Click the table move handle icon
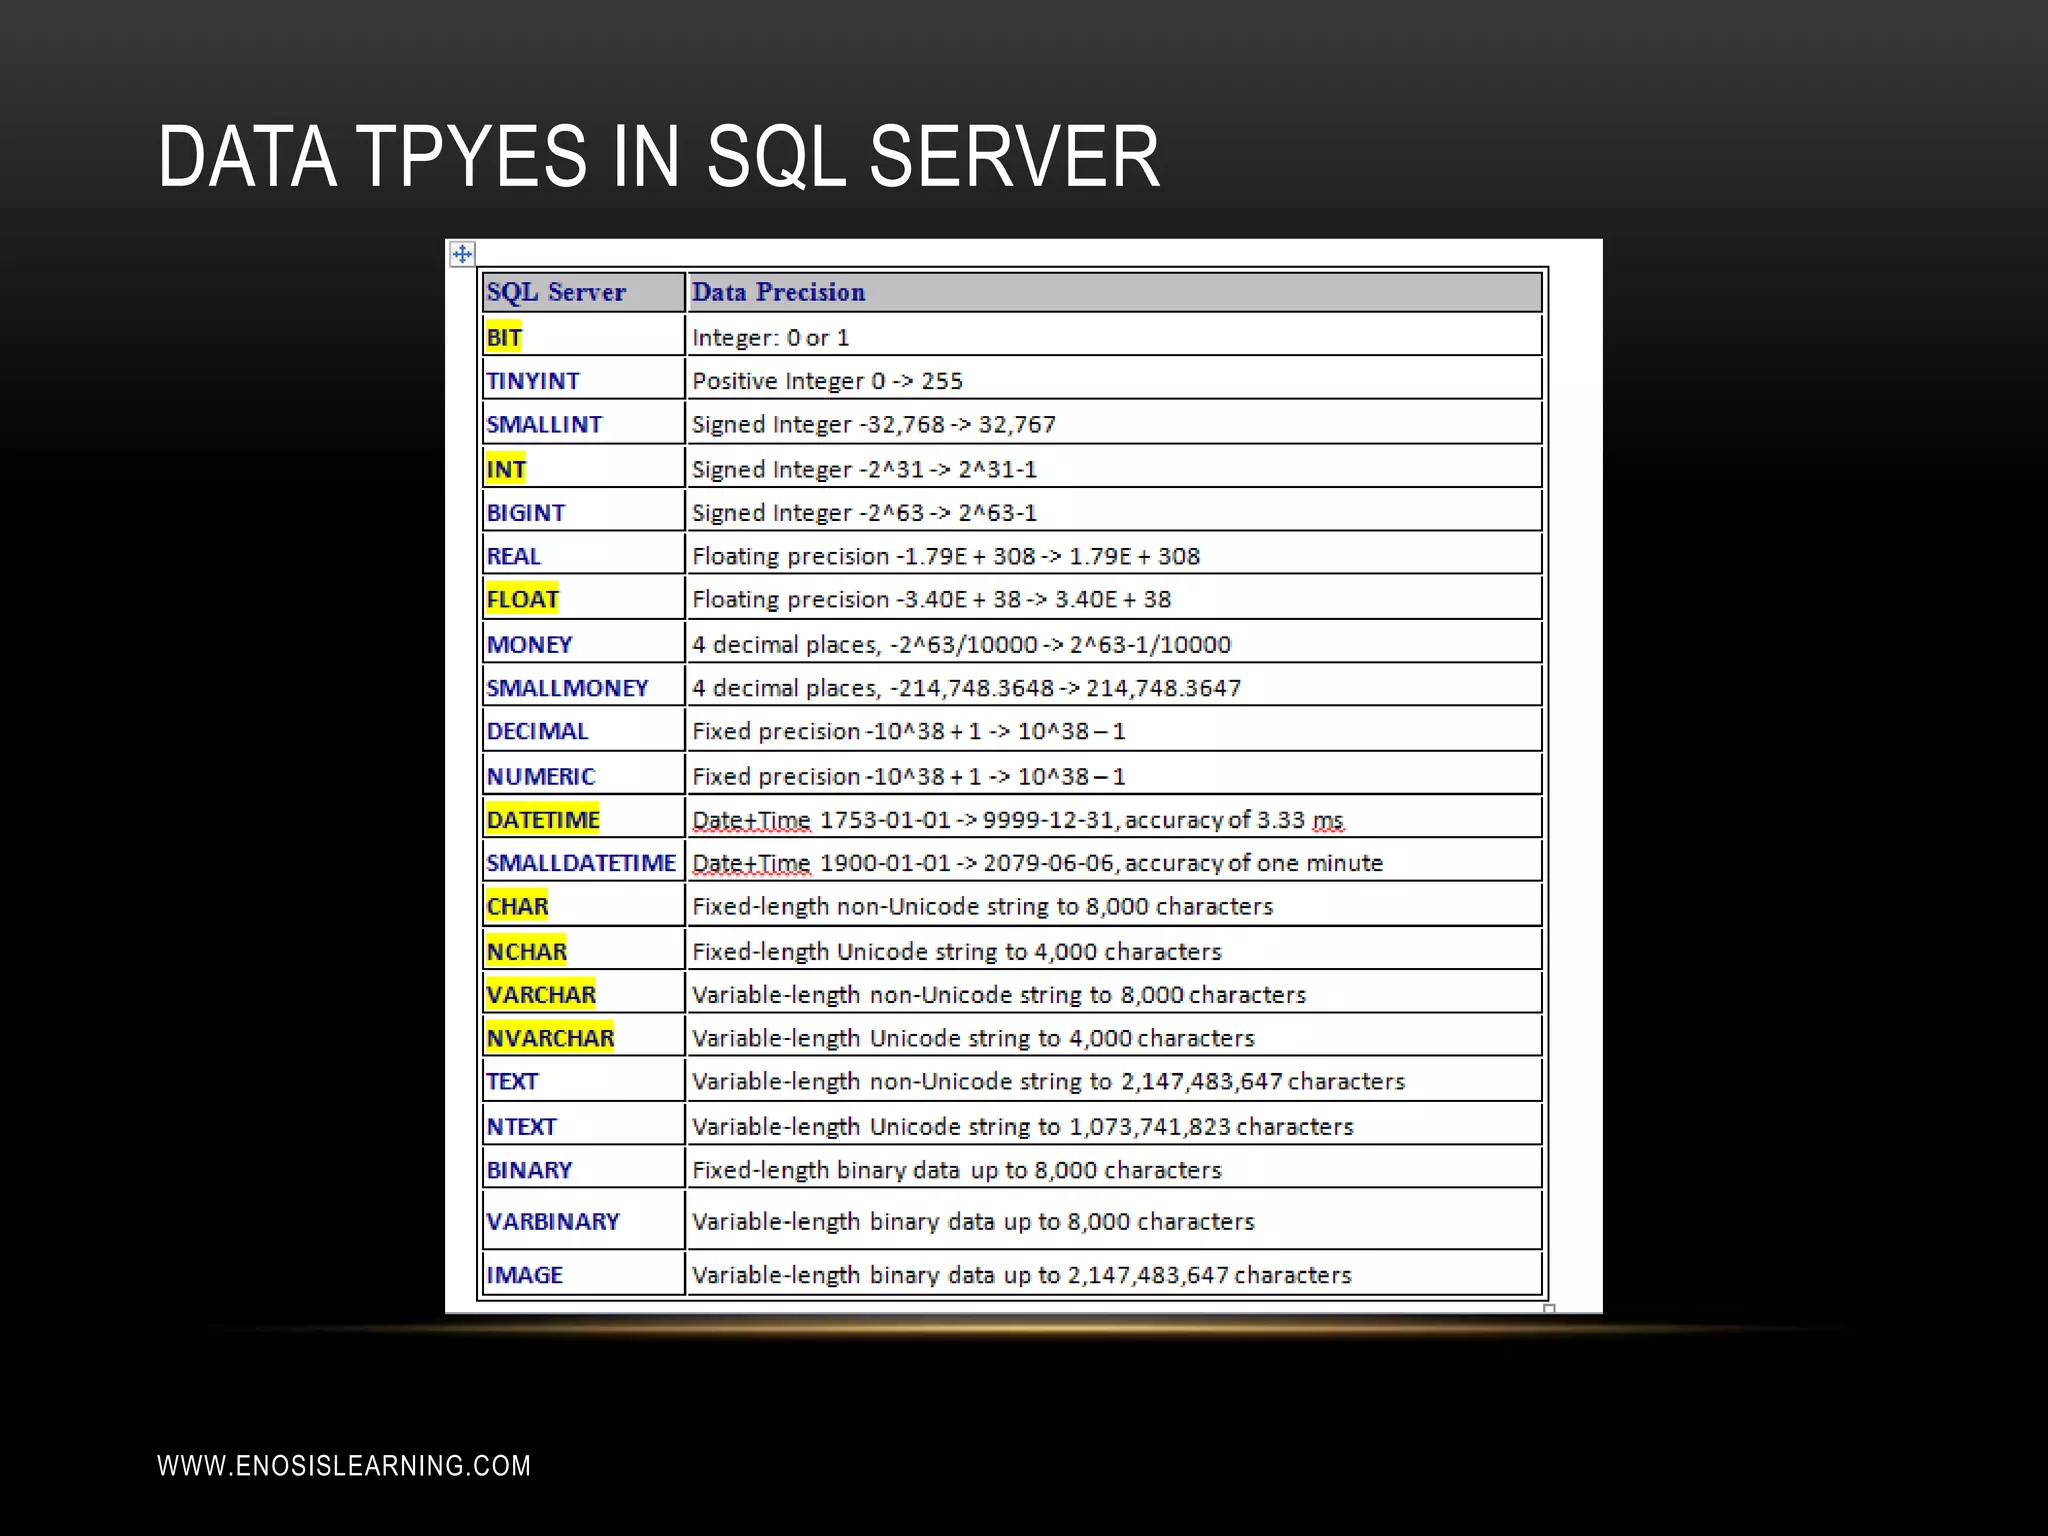Screen dimensions: 2048x1536 pos(462,254)
